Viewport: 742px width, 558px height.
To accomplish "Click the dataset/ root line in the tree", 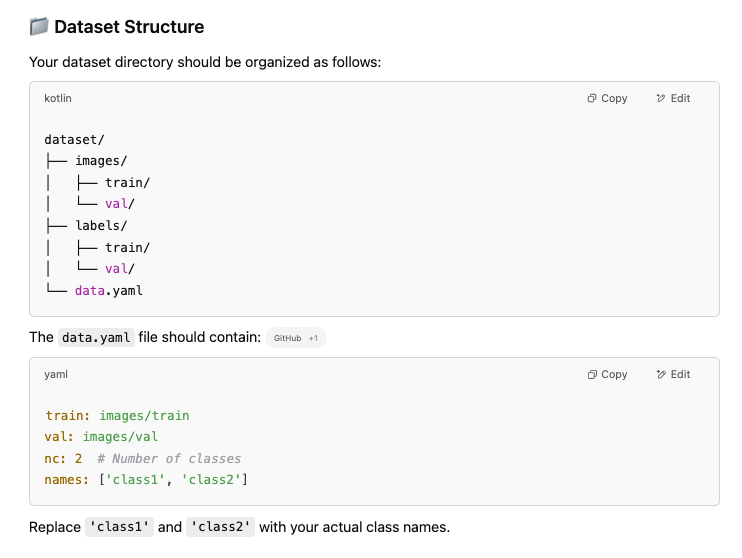I will coord(74,140).
